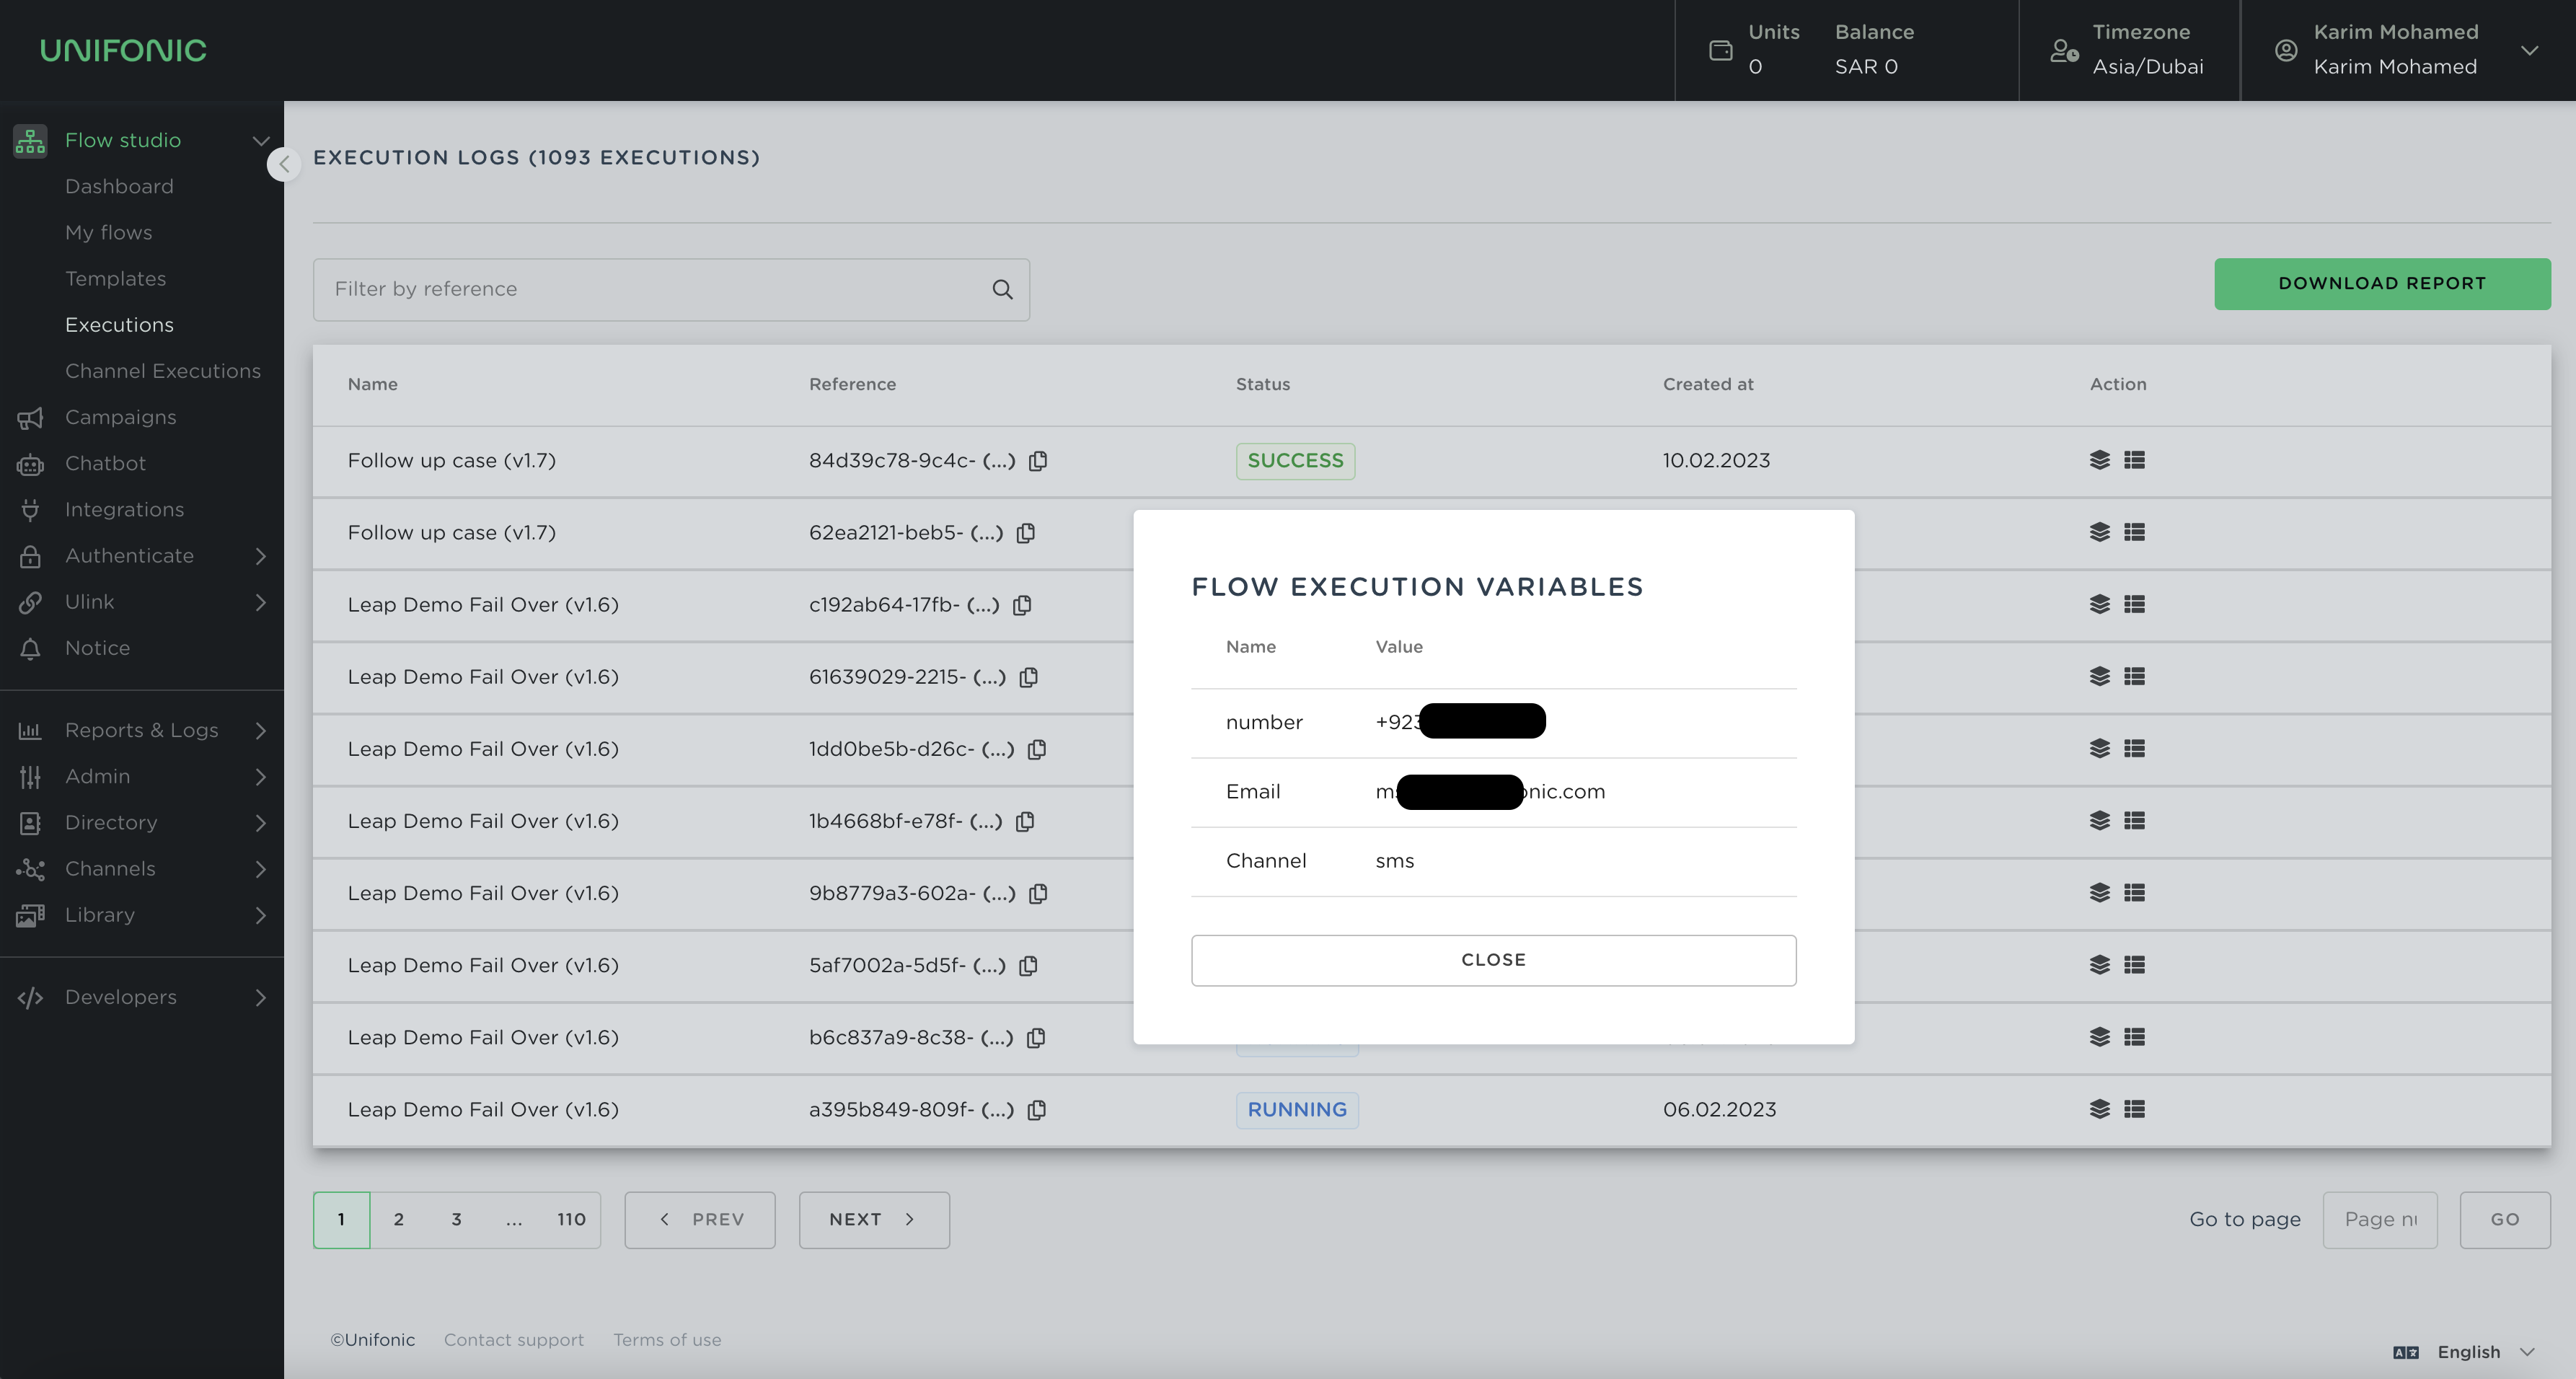Click the Download Report button
Screen dimensions: 2576x1379
[2381, 284]
